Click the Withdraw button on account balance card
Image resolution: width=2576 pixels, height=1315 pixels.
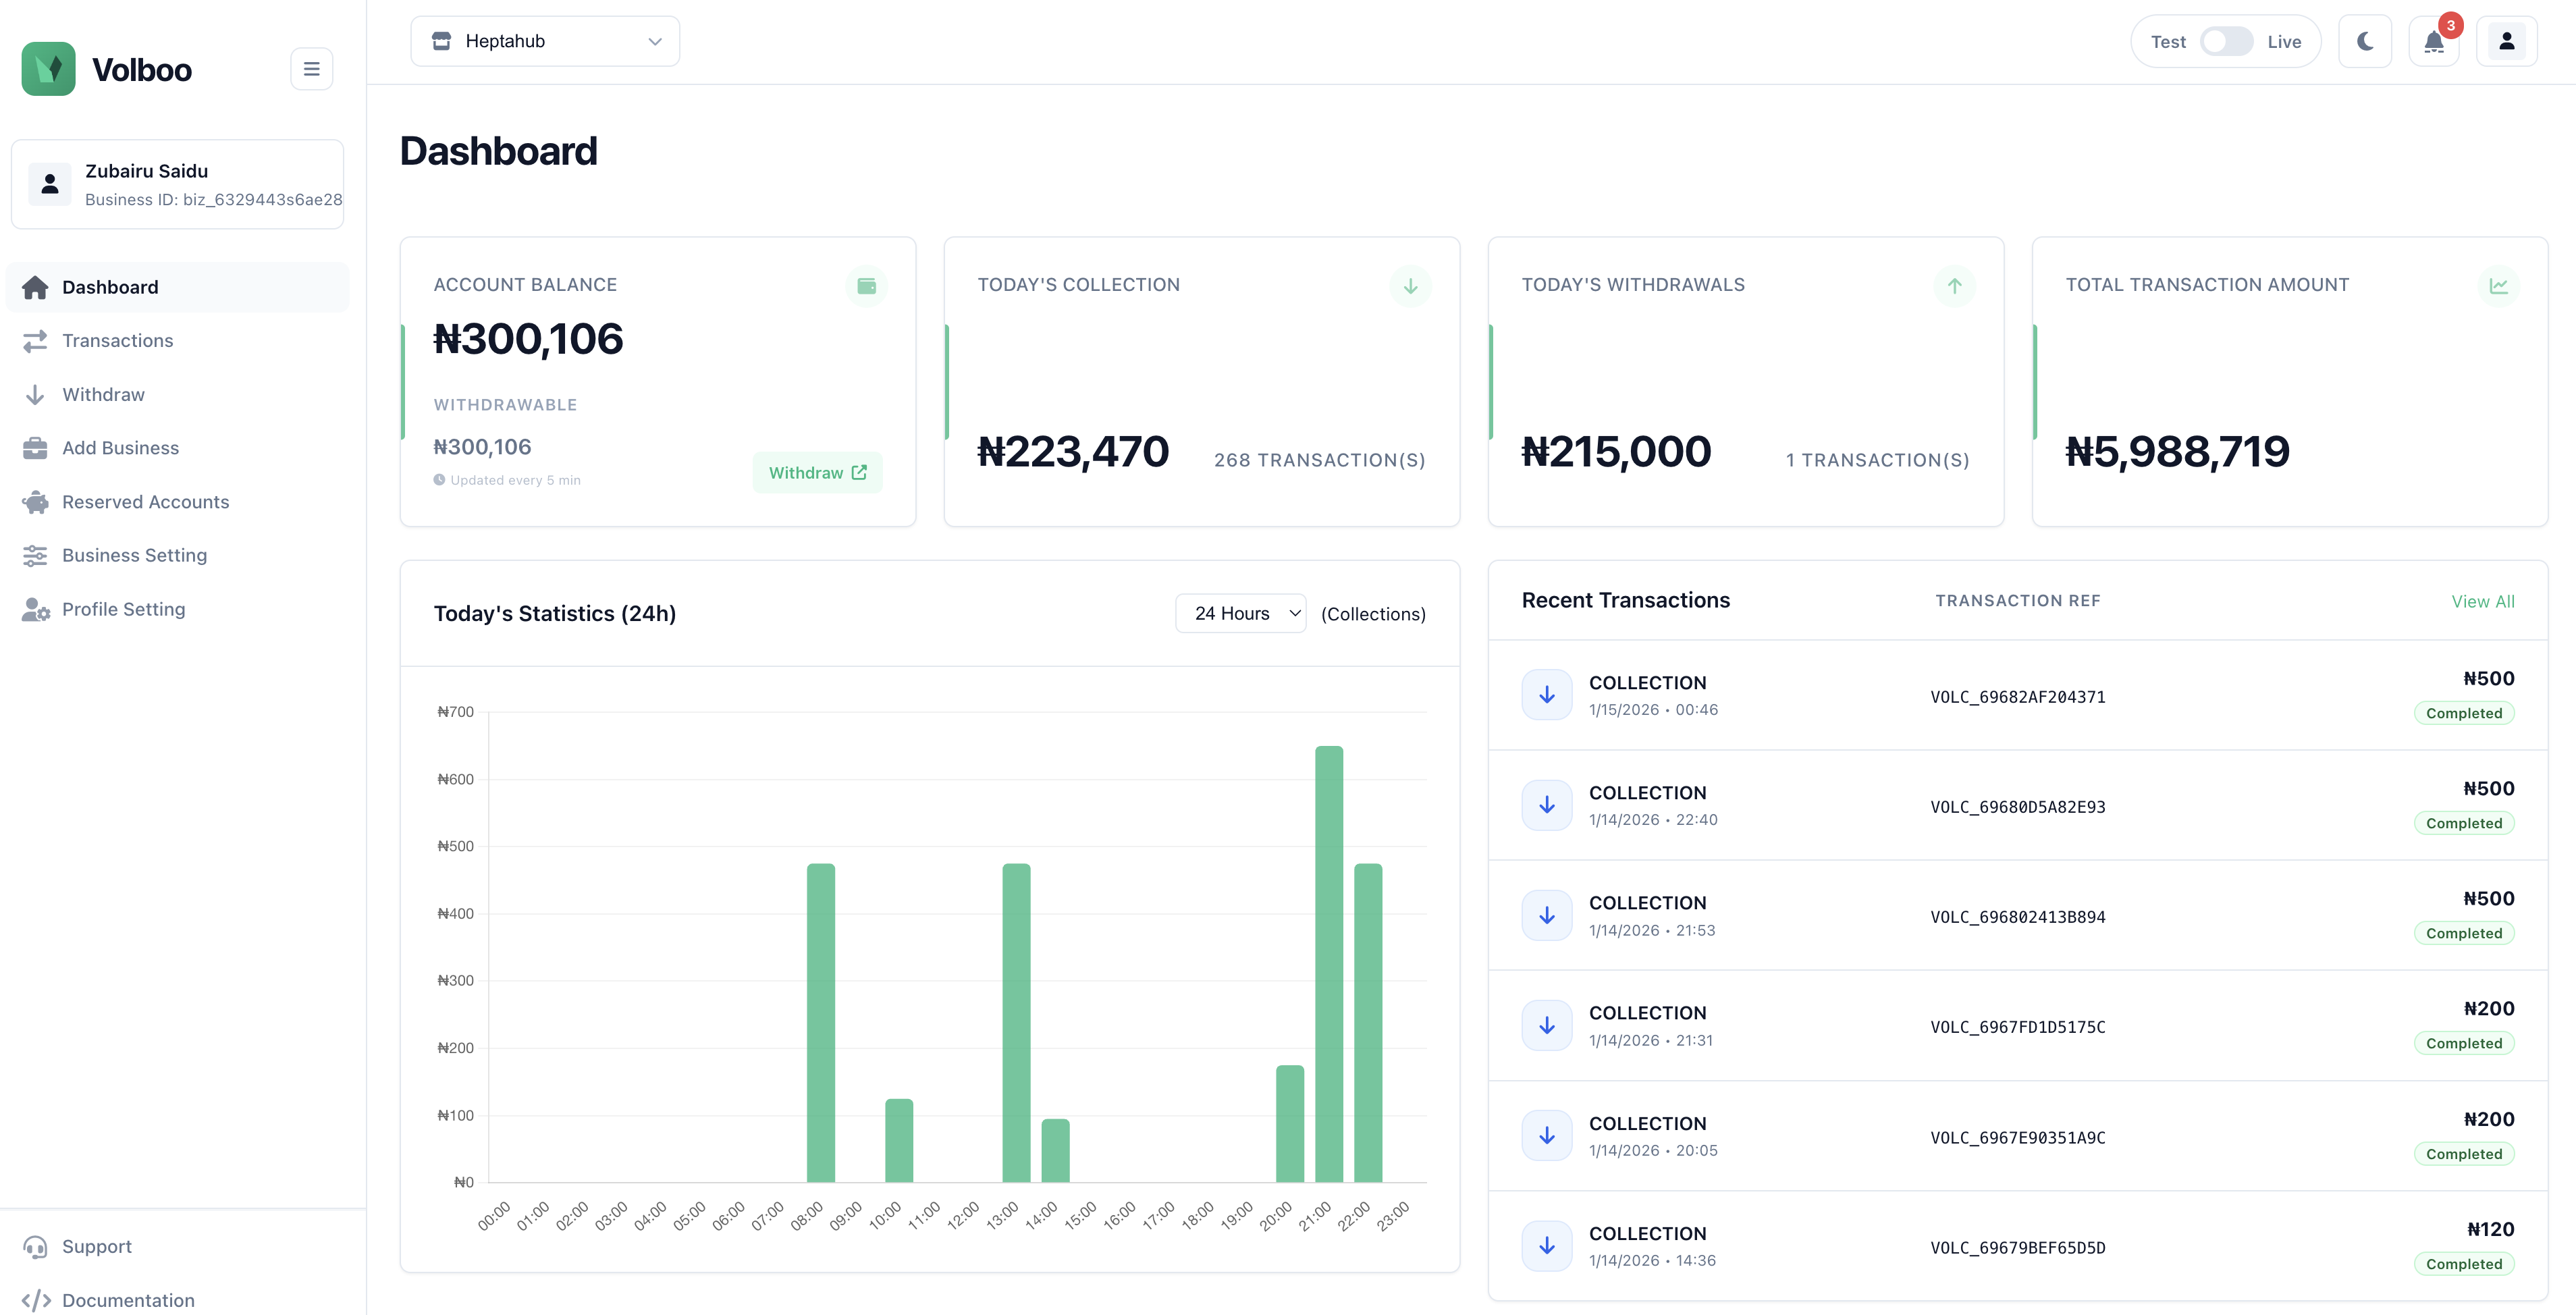click(817, 472)
